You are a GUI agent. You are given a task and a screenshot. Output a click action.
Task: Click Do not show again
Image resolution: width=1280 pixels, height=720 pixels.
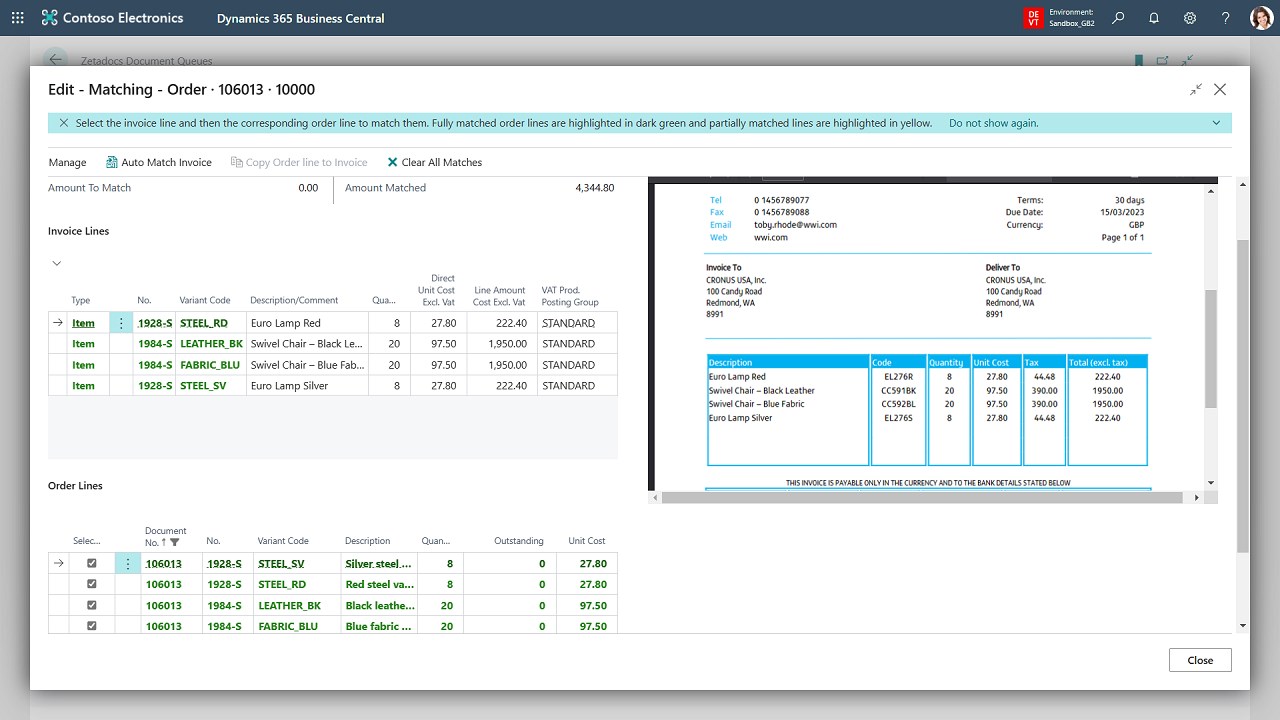coord(994,123)
